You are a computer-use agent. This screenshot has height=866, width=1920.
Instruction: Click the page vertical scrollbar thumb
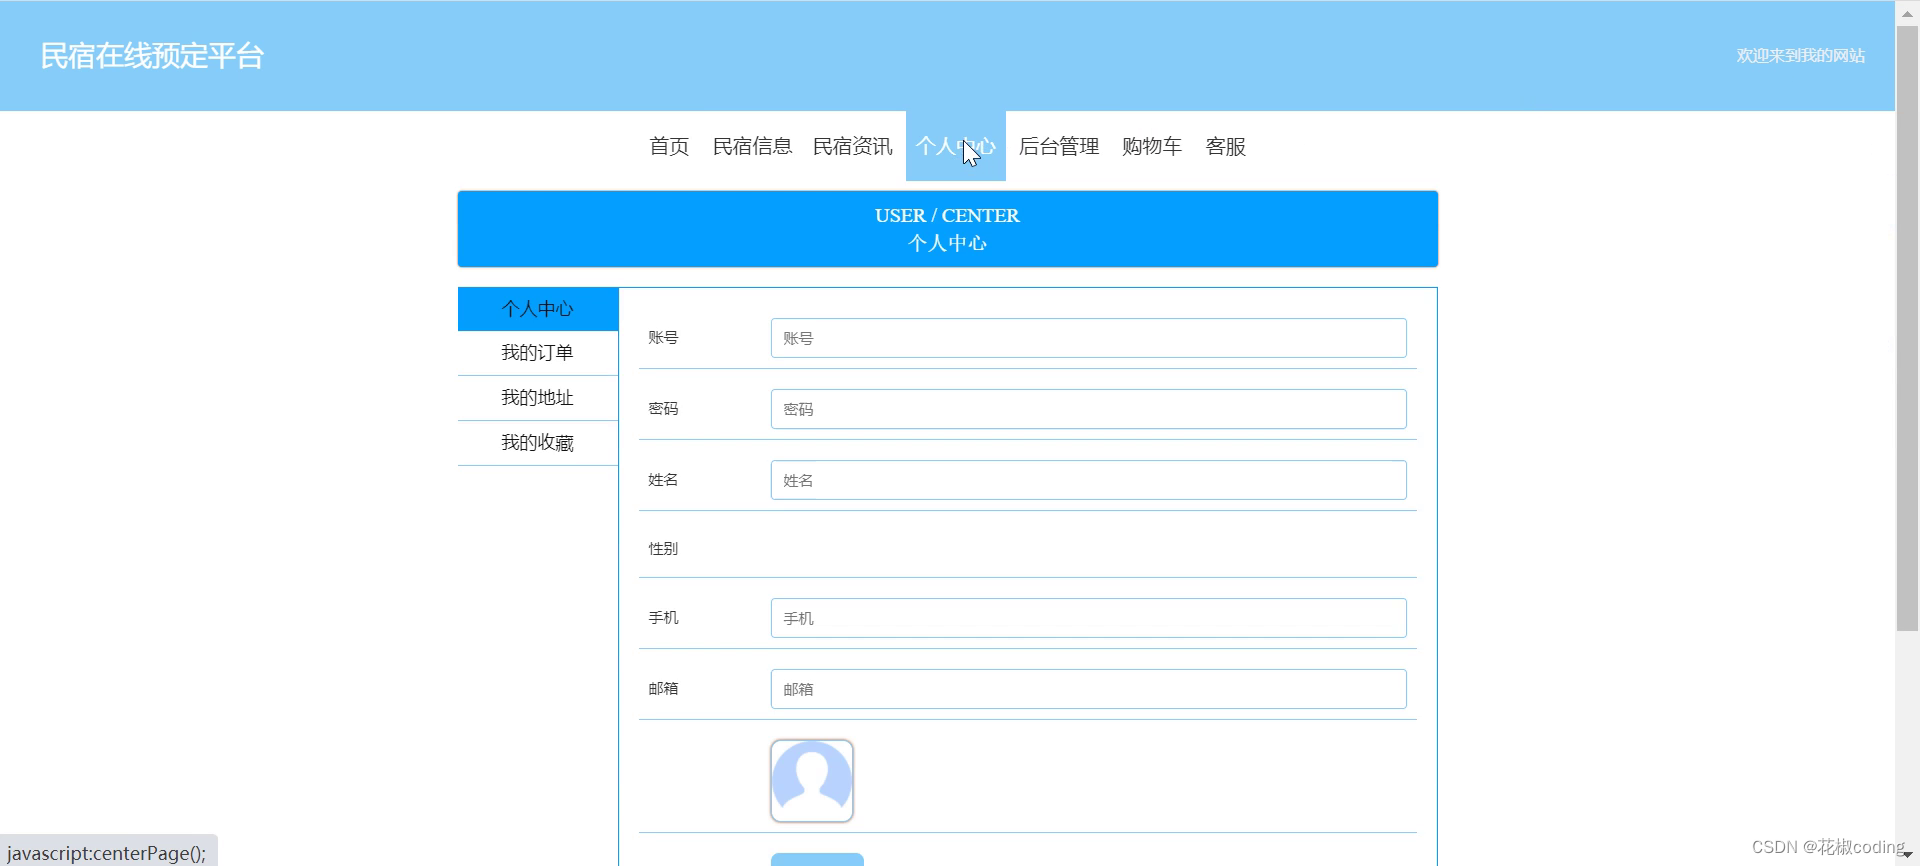(1908, 330)
